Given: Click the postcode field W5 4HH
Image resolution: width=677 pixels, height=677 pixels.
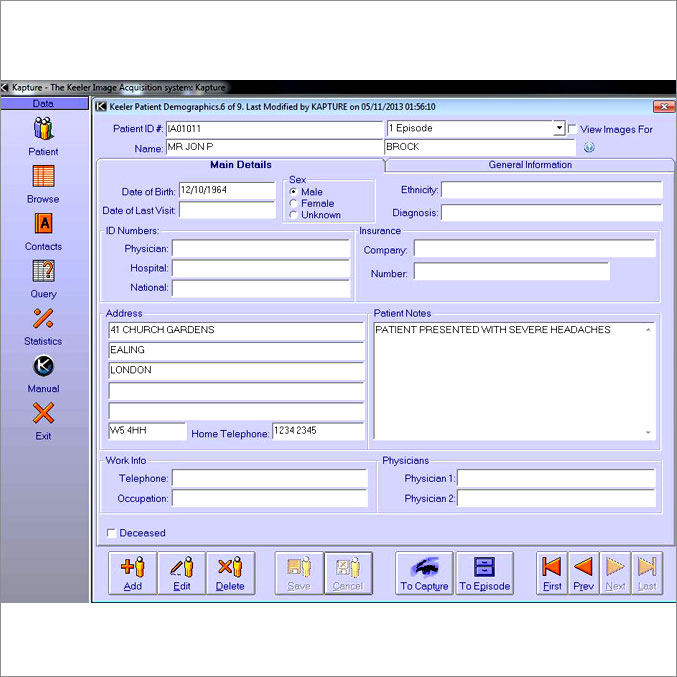Looking at the screenshot, I should [147, 431].
